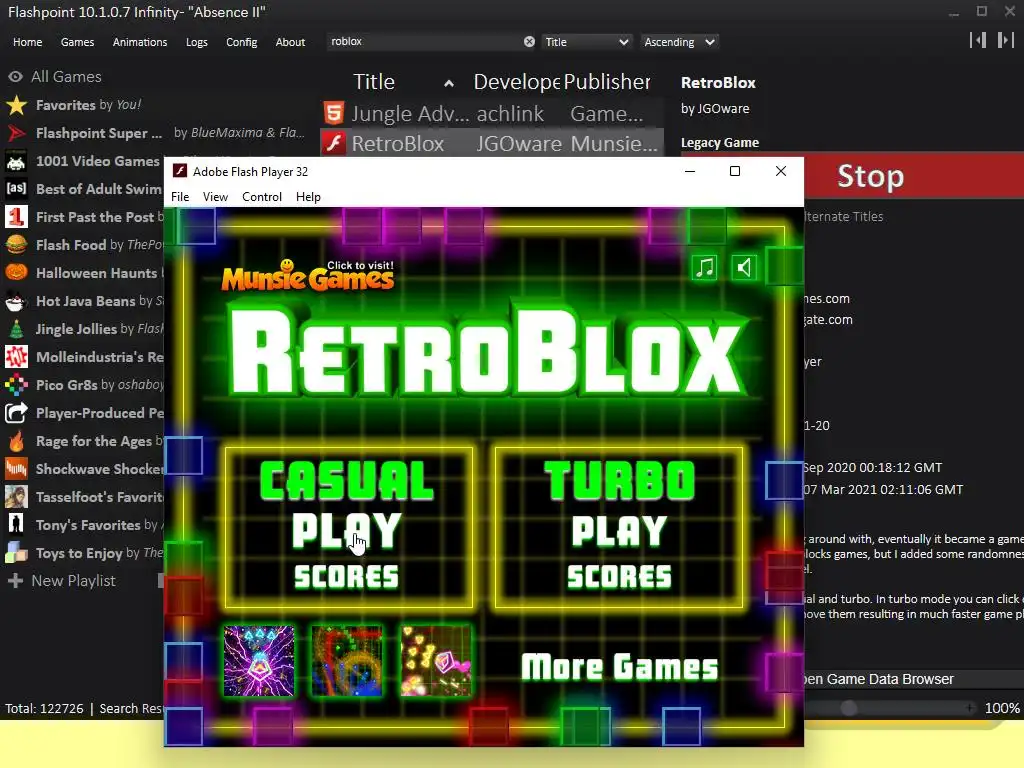Click the Flash Food burger icon

16,245
